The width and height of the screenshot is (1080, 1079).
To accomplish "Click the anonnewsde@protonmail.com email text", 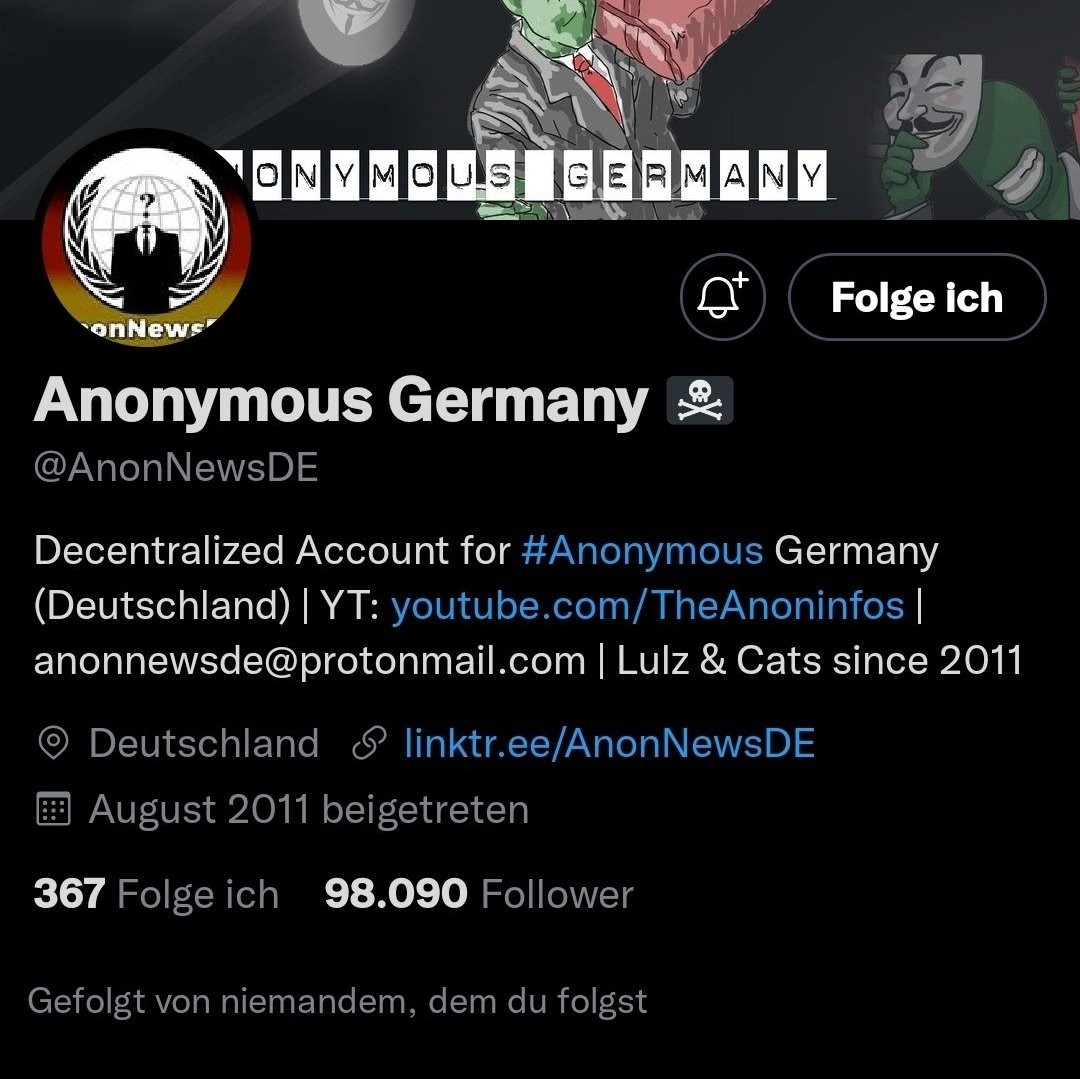I will pyautogui.click(x=309, y=660).
